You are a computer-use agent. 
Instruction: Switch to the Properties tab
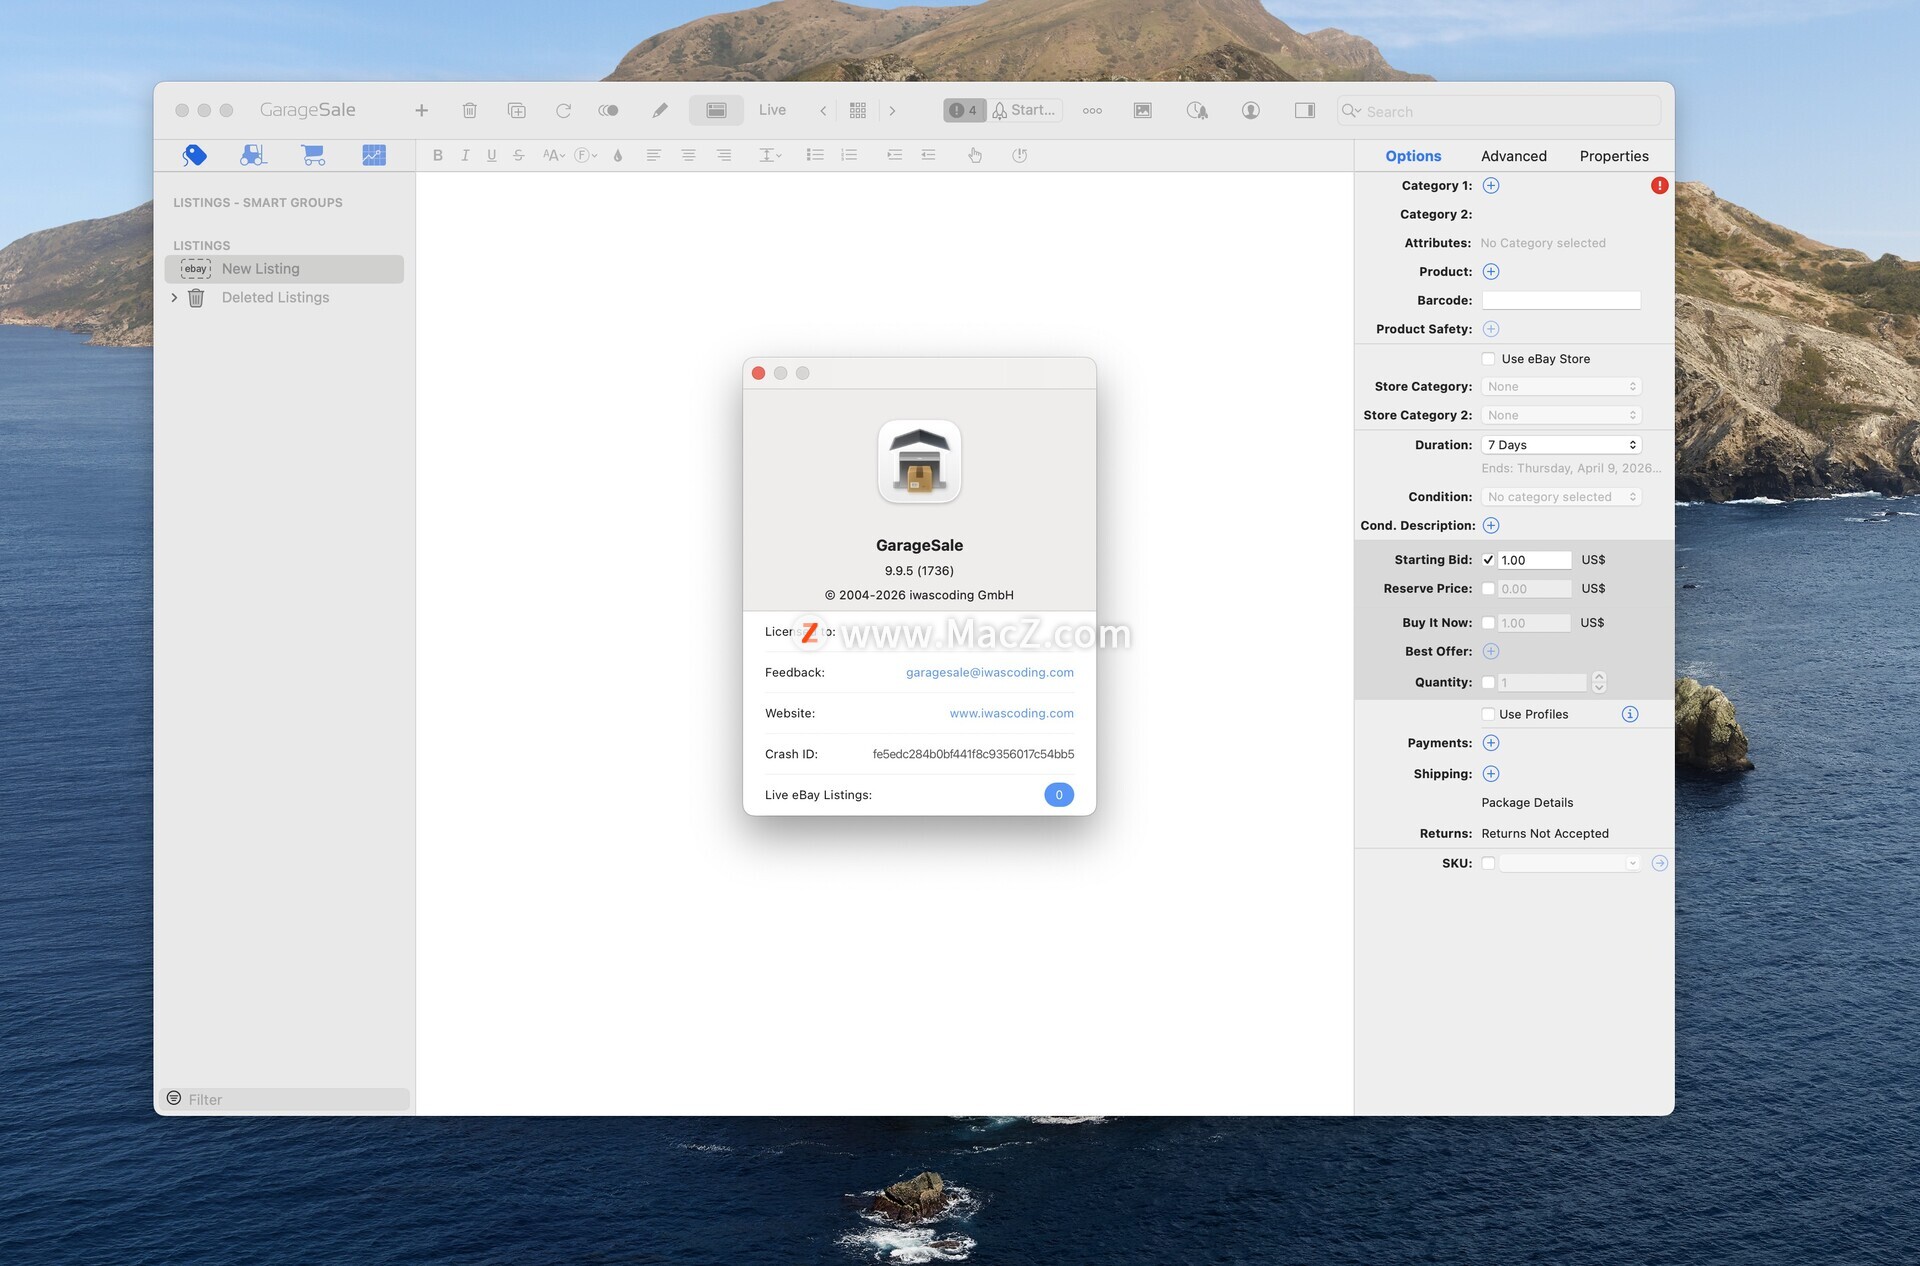pos(1613,156)
